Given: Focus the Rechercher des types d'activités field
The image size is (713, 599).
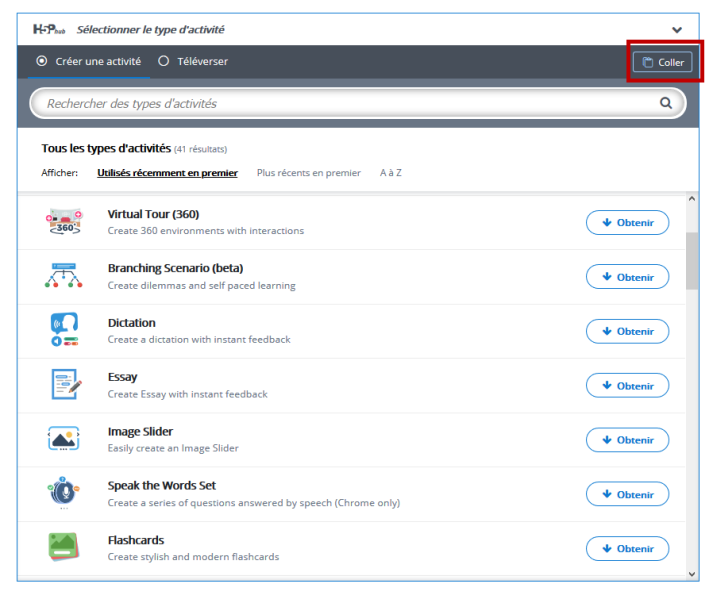Looking at the screenshot, I should (x=357, y=103).
